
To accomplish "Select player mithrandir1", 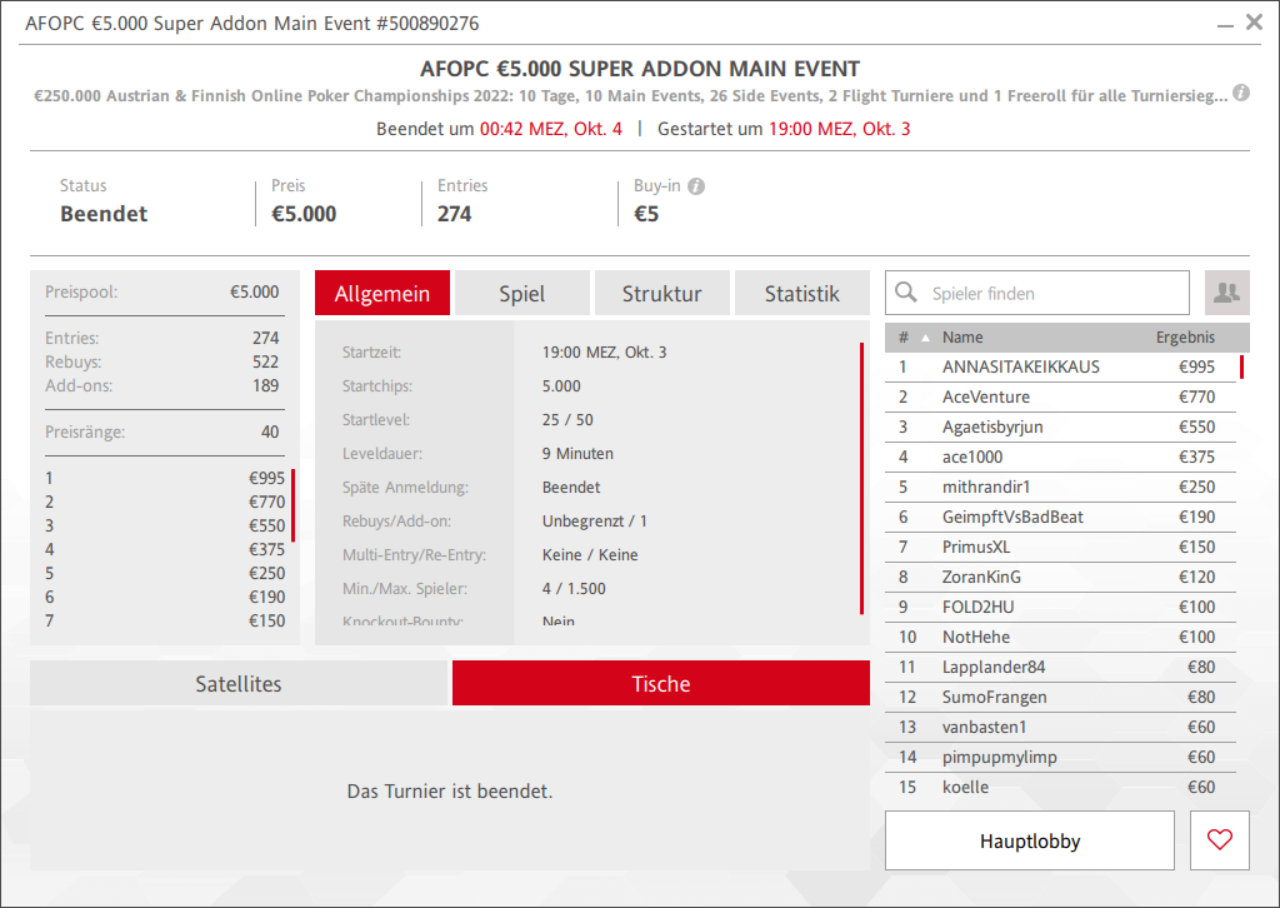I will tap(1060, 487).
